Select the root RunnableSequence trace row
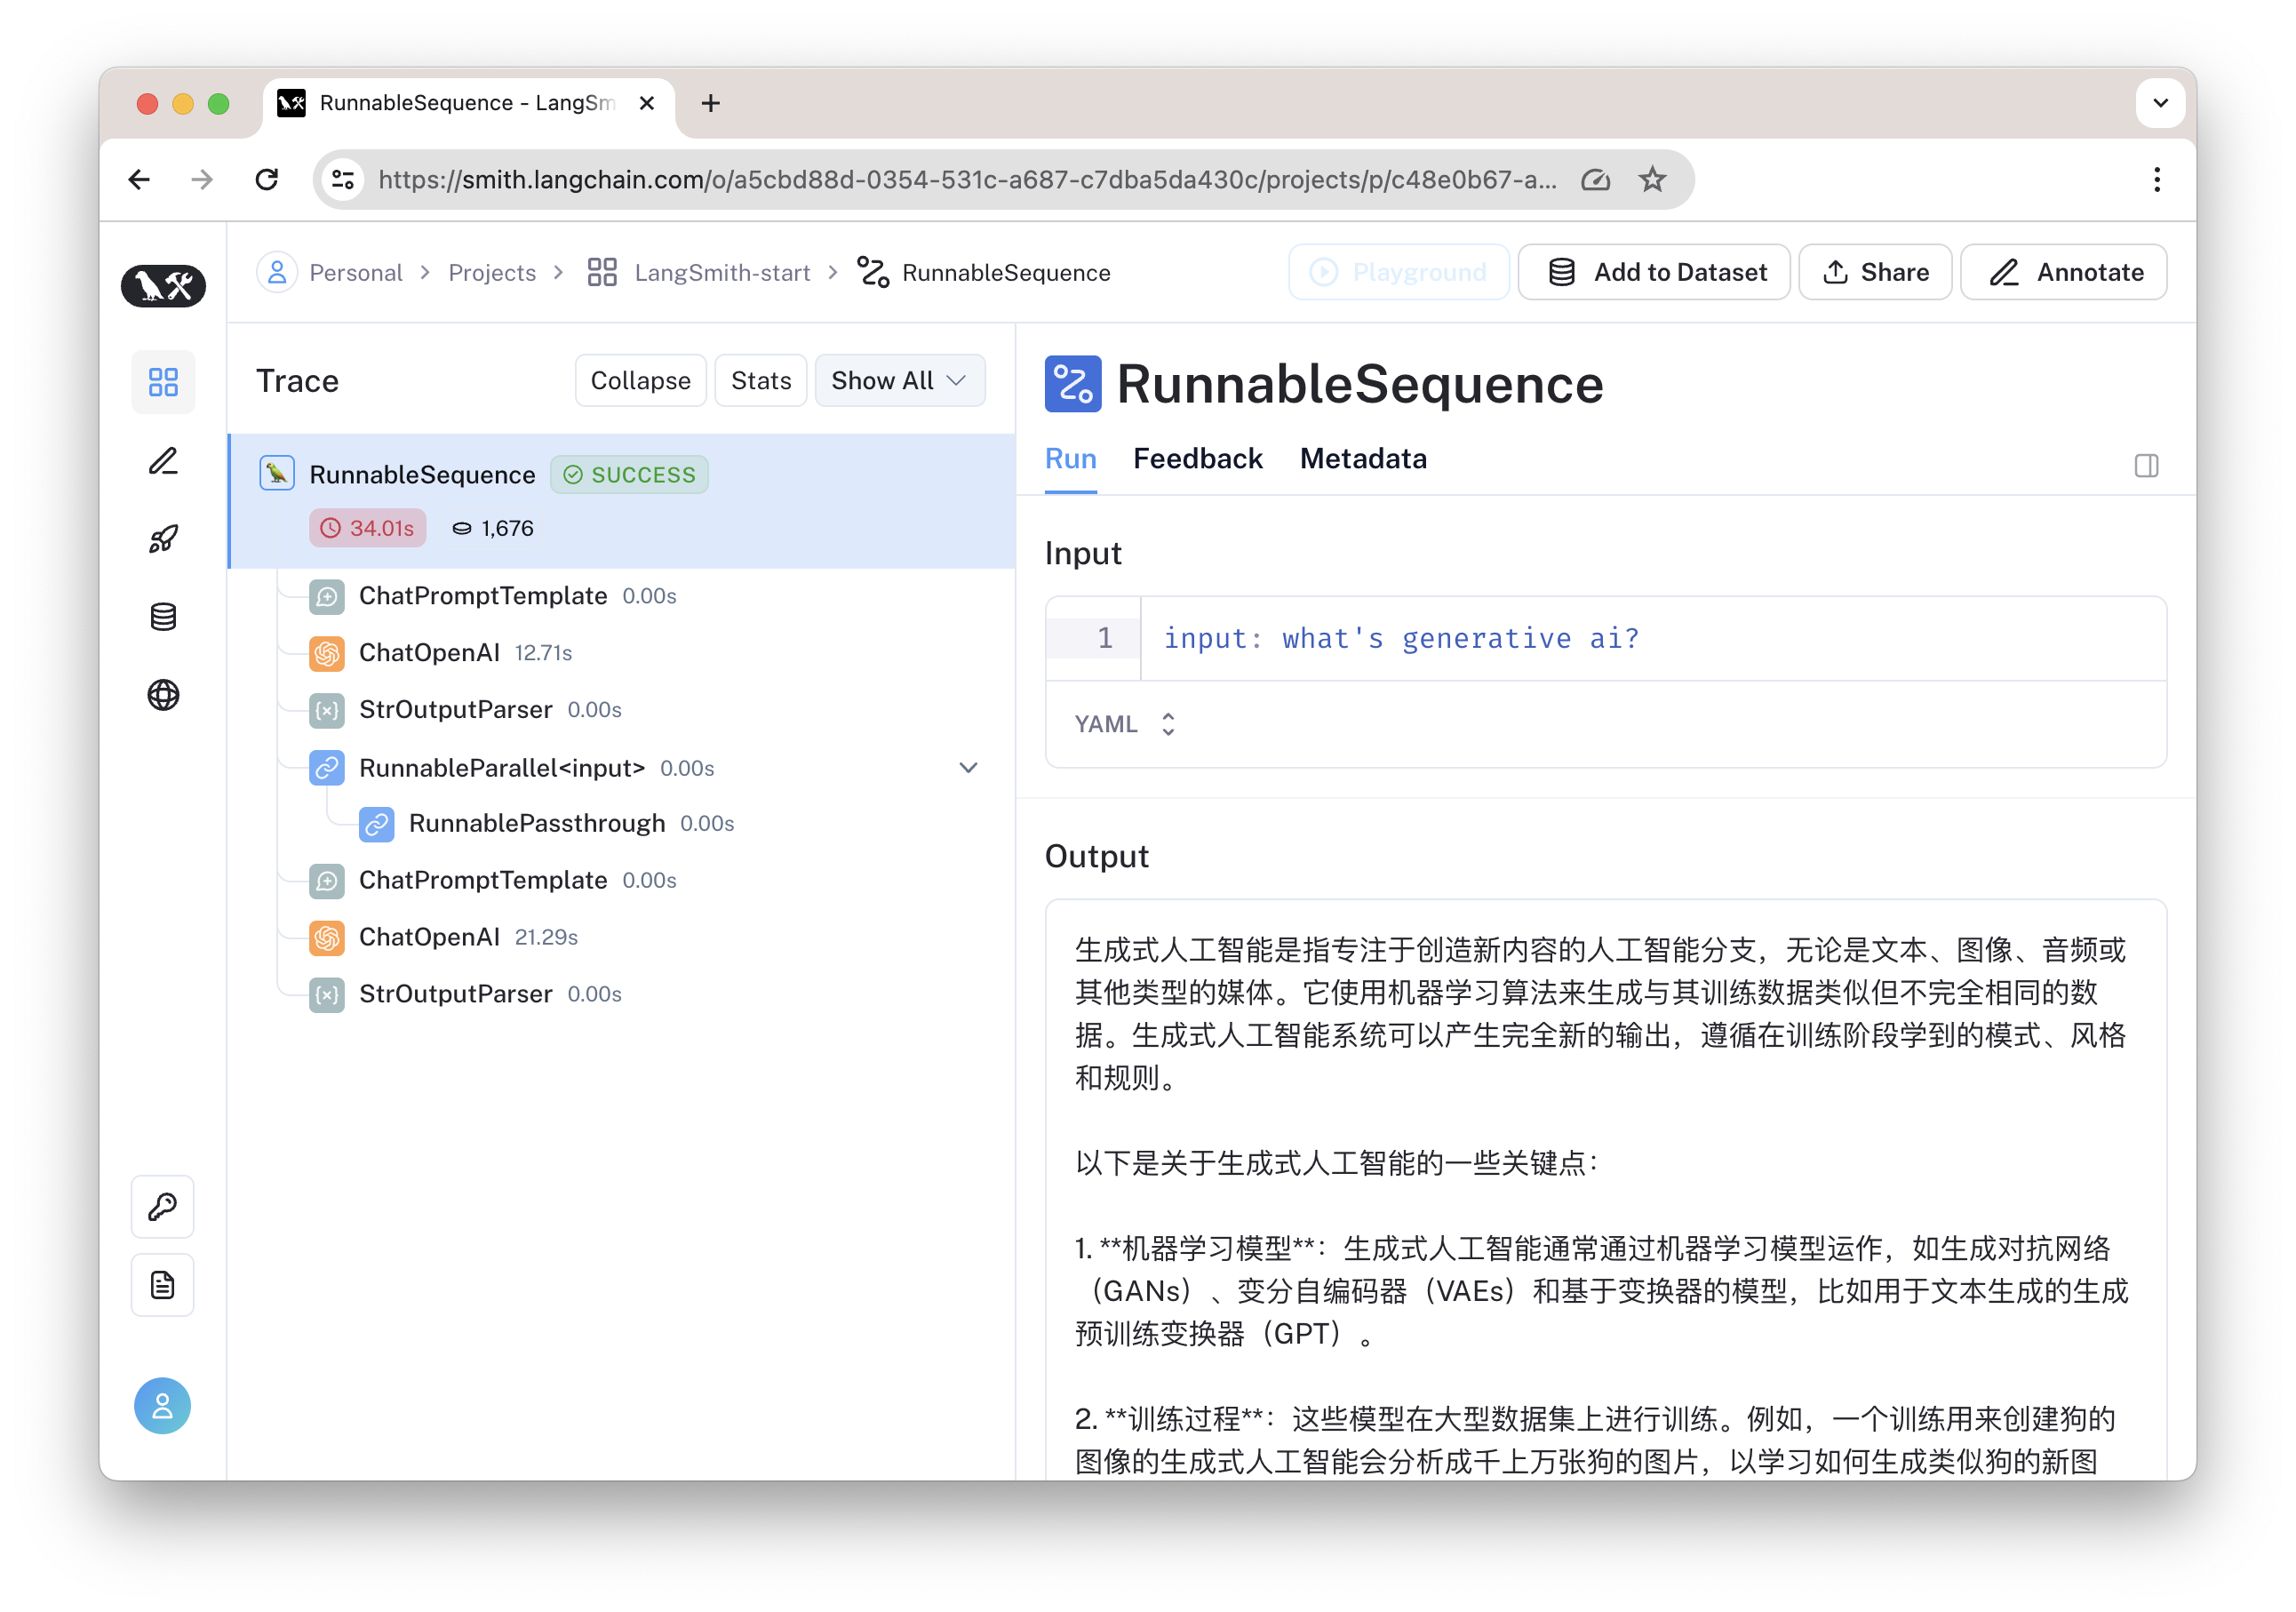 coord(622,501)
